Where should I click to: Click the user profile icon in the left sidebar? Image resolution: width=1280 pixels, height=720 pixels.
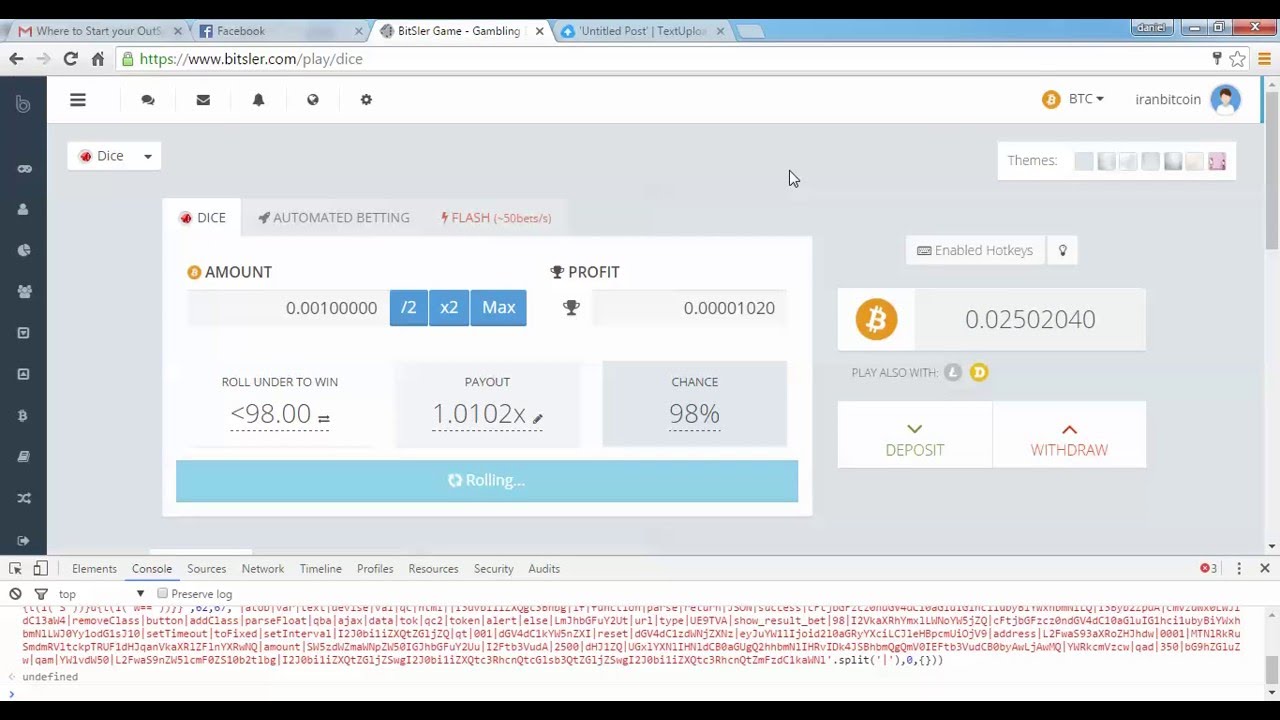point(23,210)
